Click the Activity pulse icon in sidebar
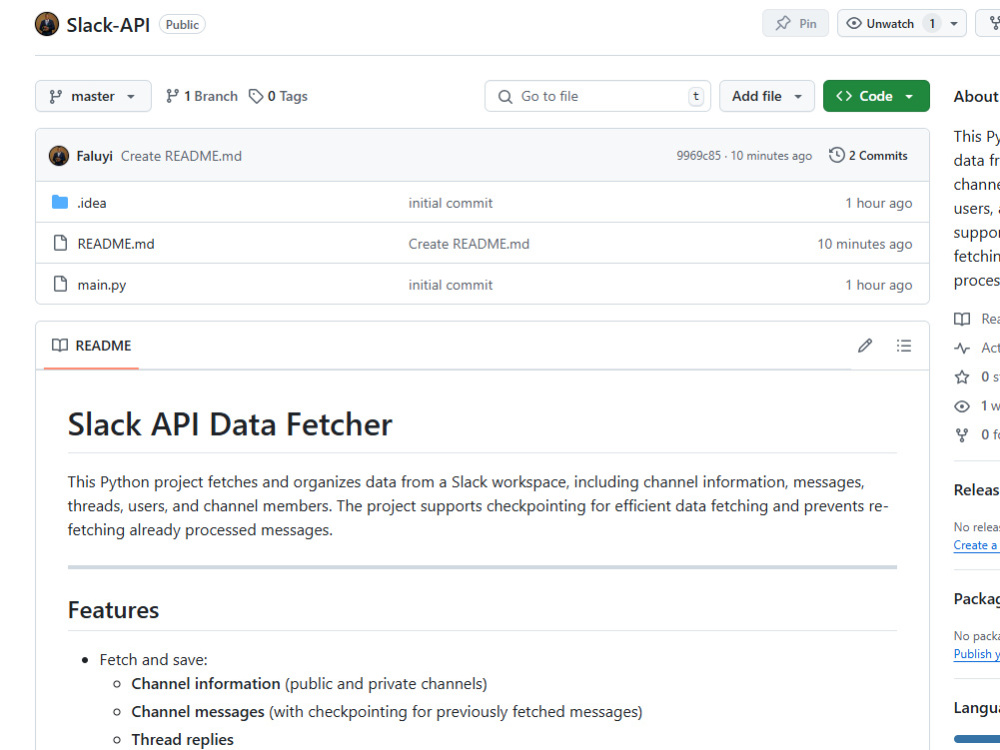1000x750 pixels. tap(962, 348)
